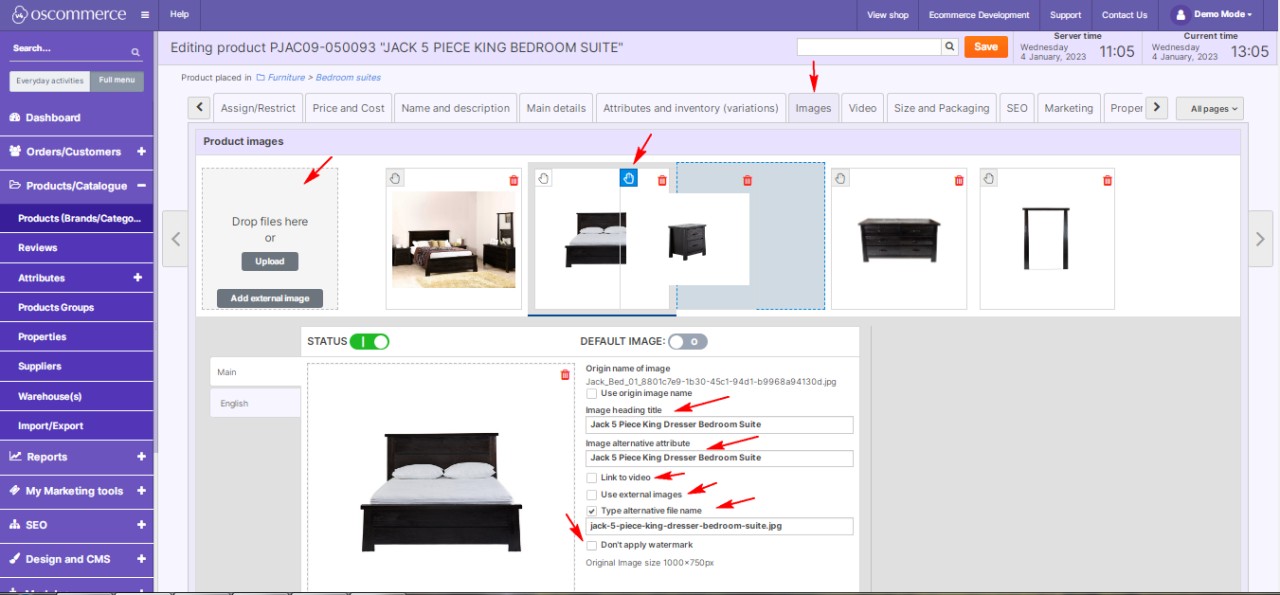Viewport: 1280px width, 595px height.
Task: Click the Image alternative attribute field
Action: pos(720,458)
